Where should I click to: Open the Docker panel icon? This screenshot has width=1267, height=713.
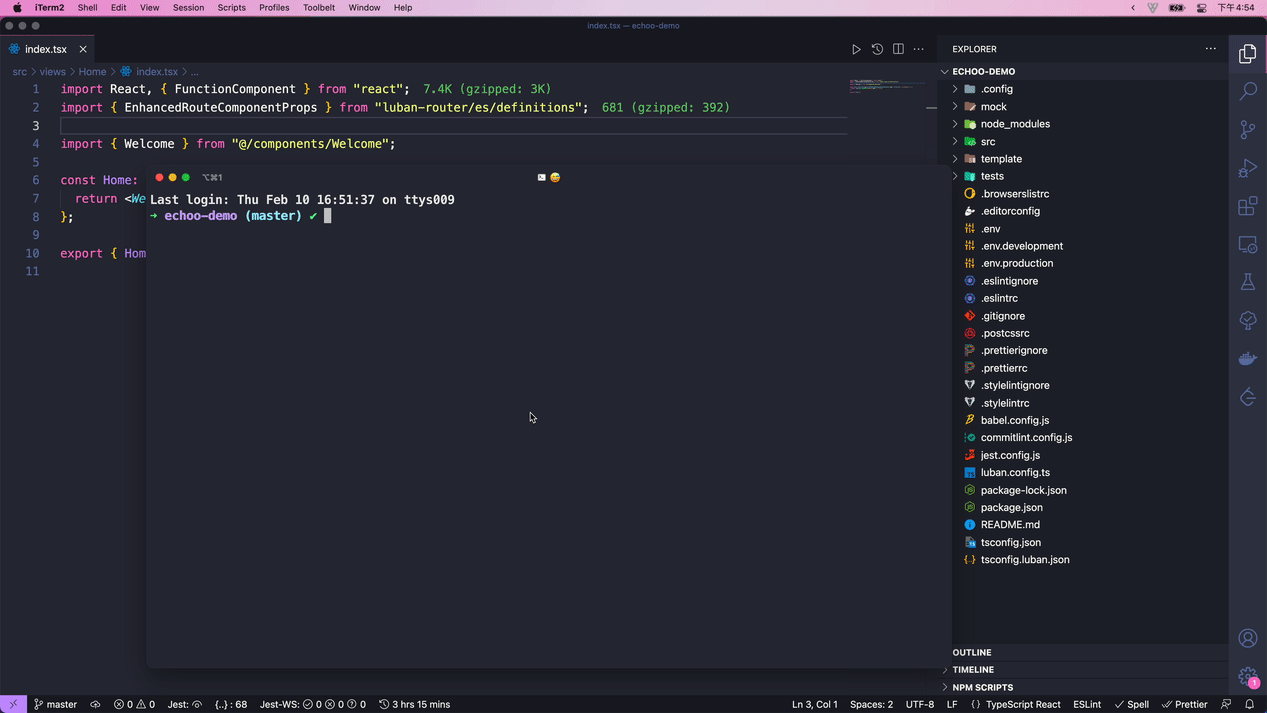tap(1247, 359)
